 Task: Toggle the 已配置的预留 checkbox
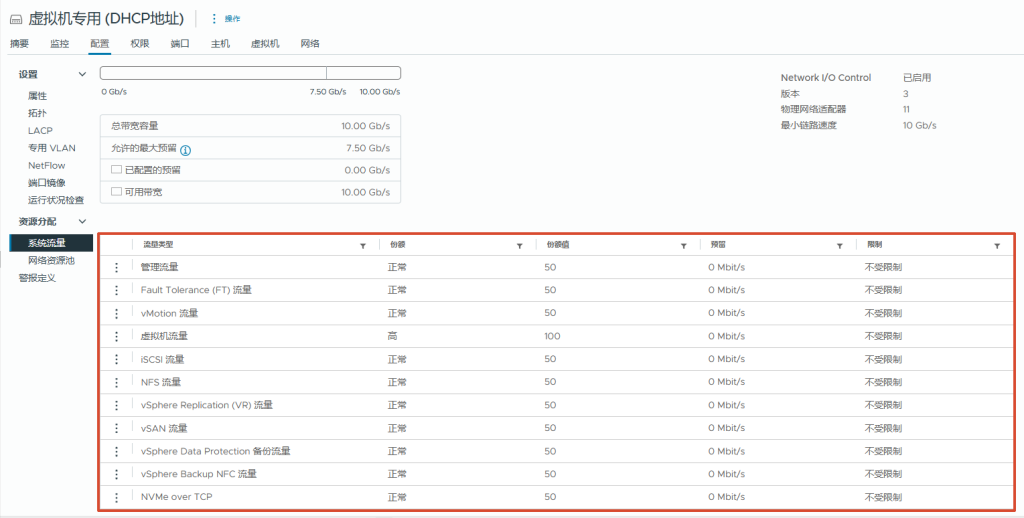tap(116, 170)
